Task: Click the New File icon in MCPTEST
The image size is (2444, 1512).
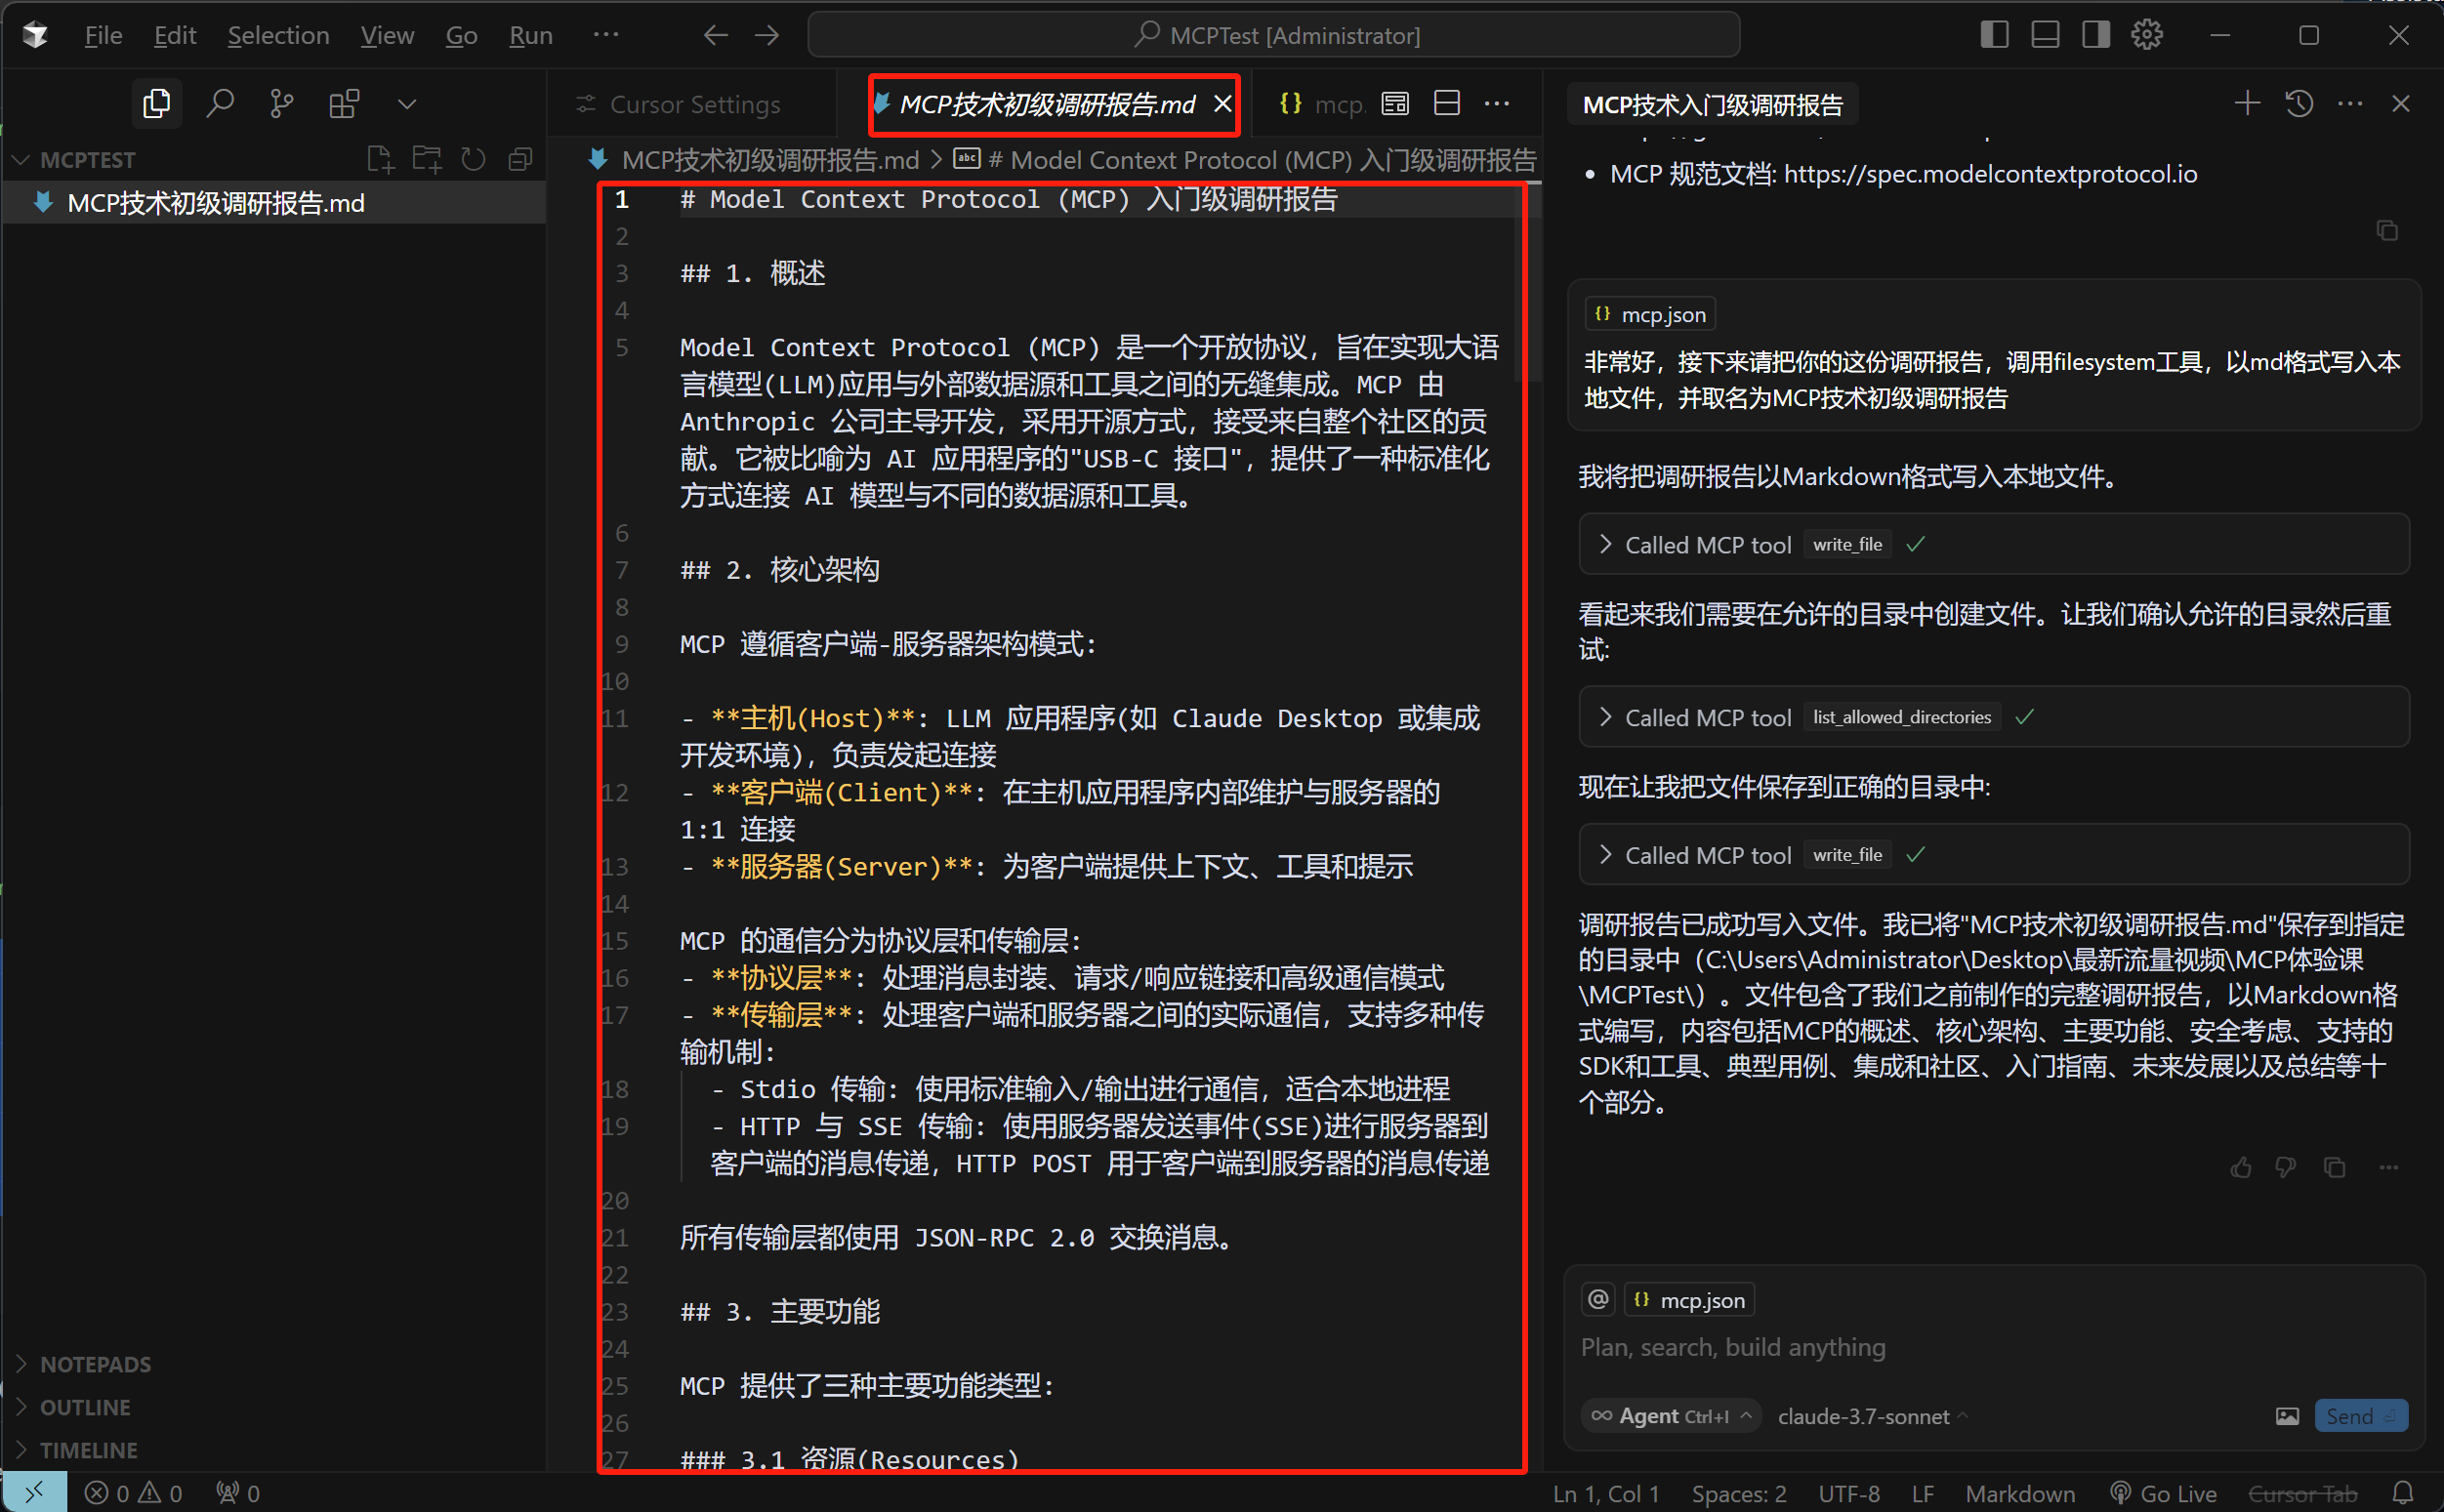Action: click(x=380, y=160)
